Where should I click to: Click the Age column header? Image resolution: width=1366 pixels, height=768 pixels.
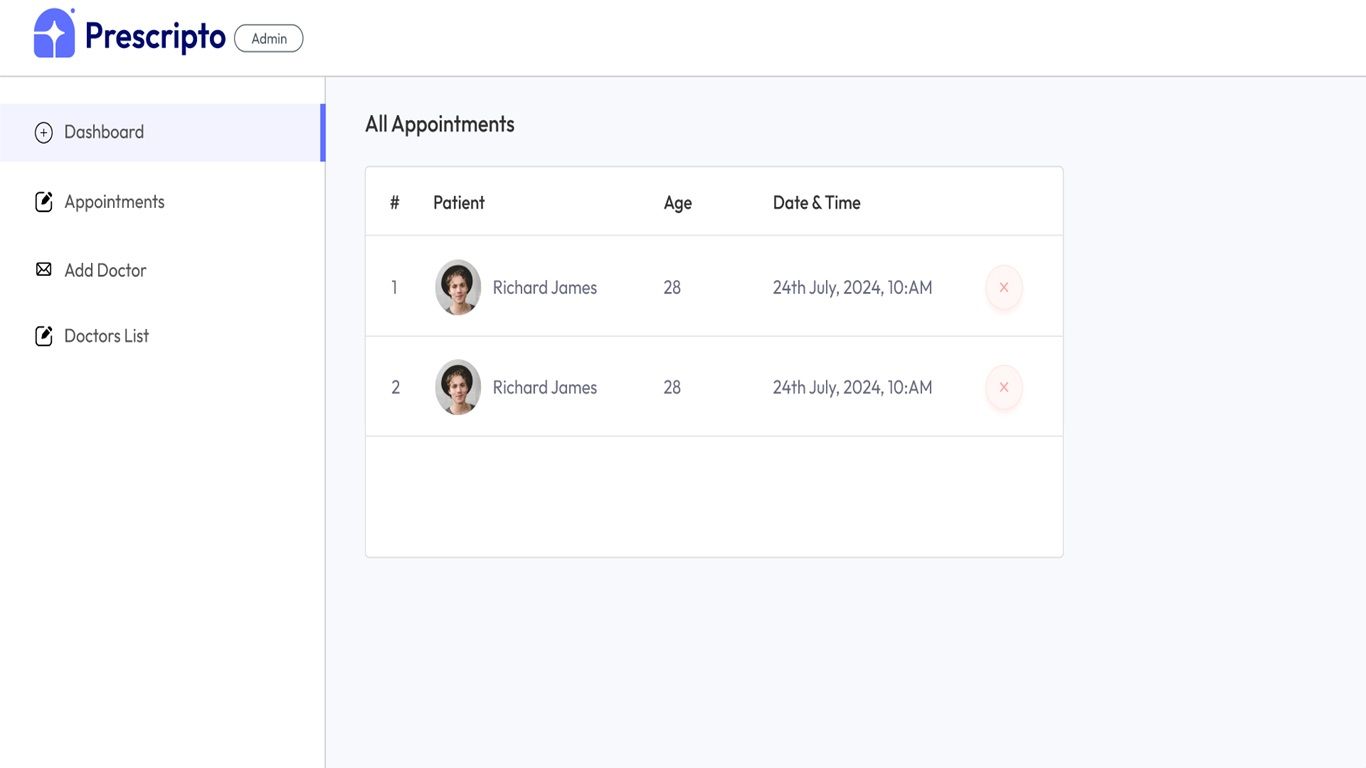pyautogui.click(x=678, y=203)
